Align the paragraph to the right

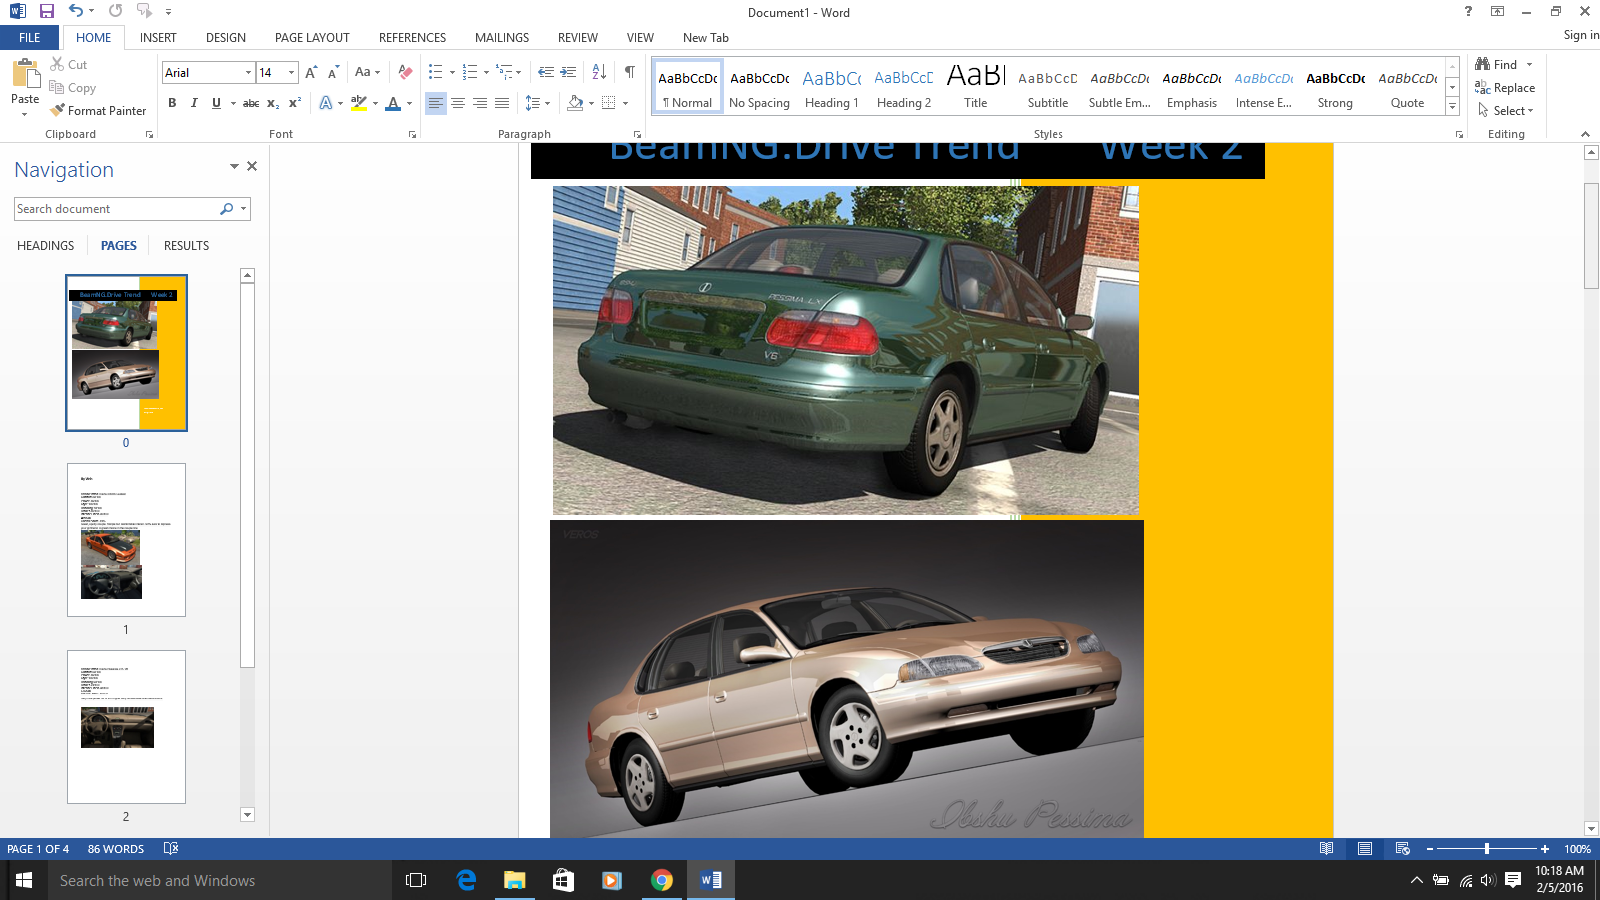[480, 103]
